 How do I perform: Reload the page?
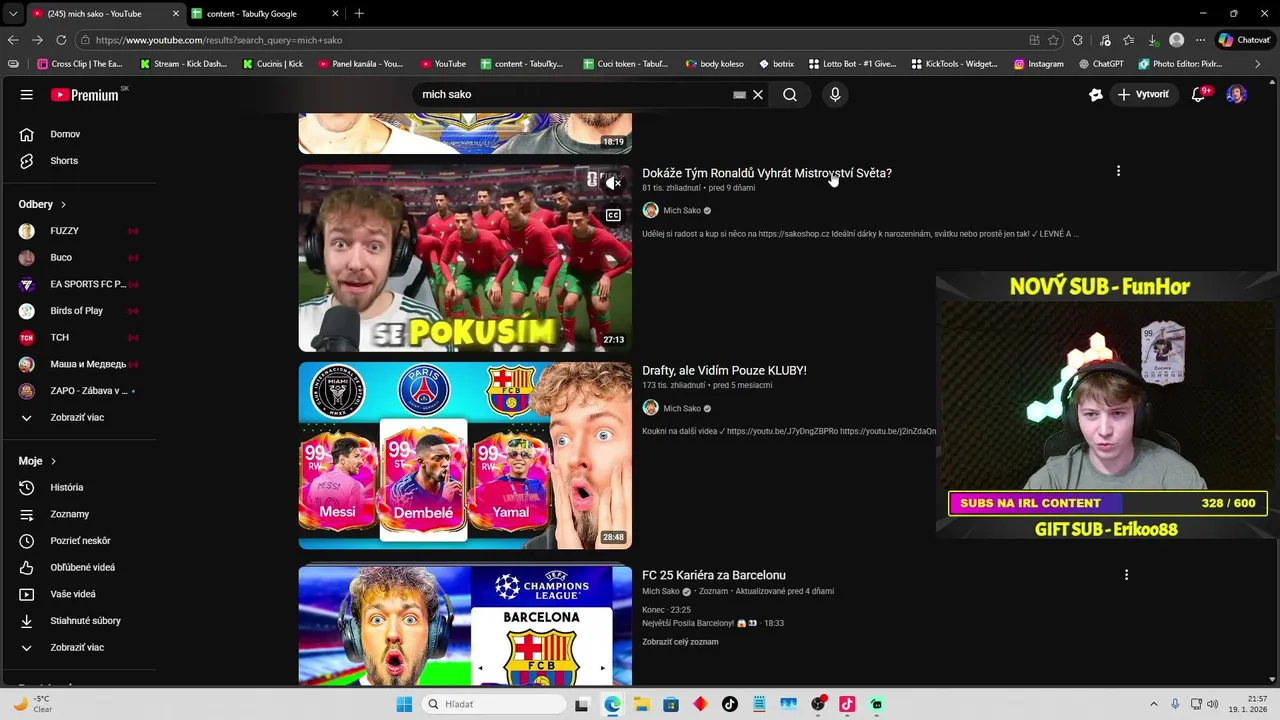[x=61, y=40]
